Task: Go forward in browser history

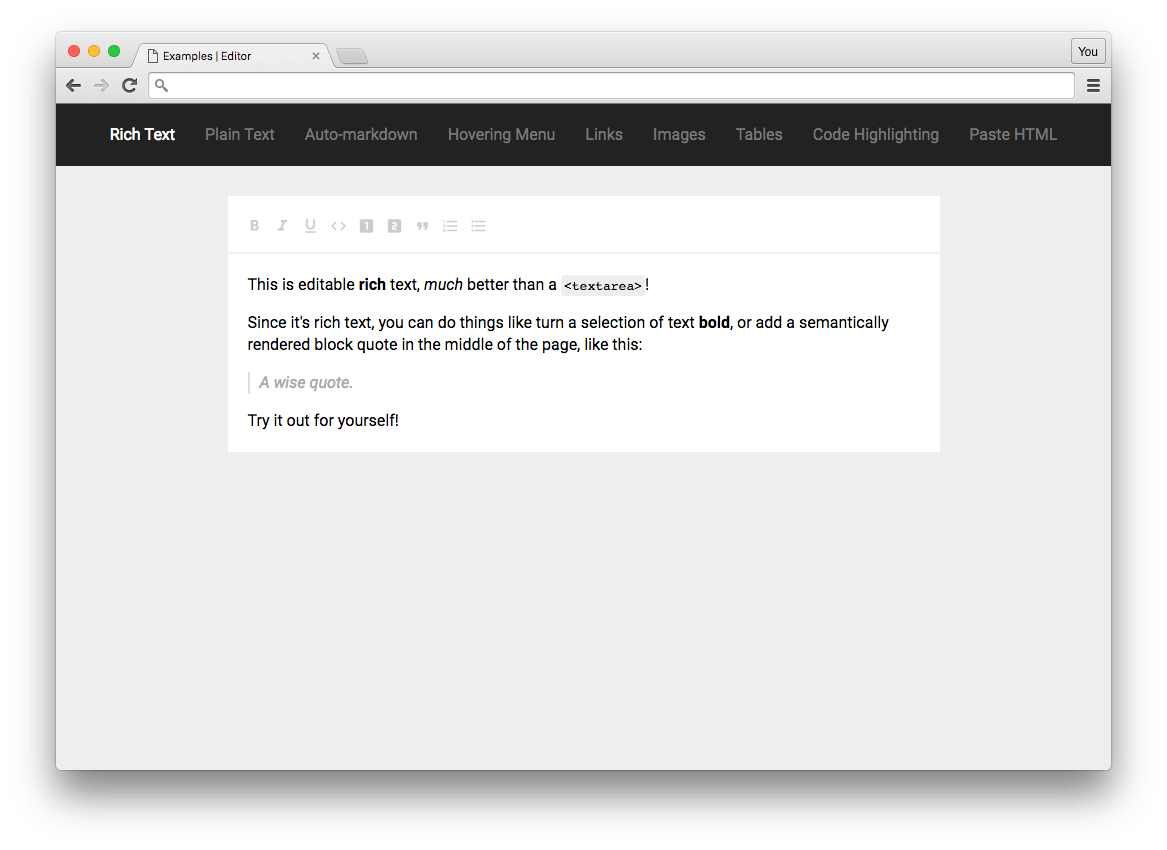Action: [101, 86]
